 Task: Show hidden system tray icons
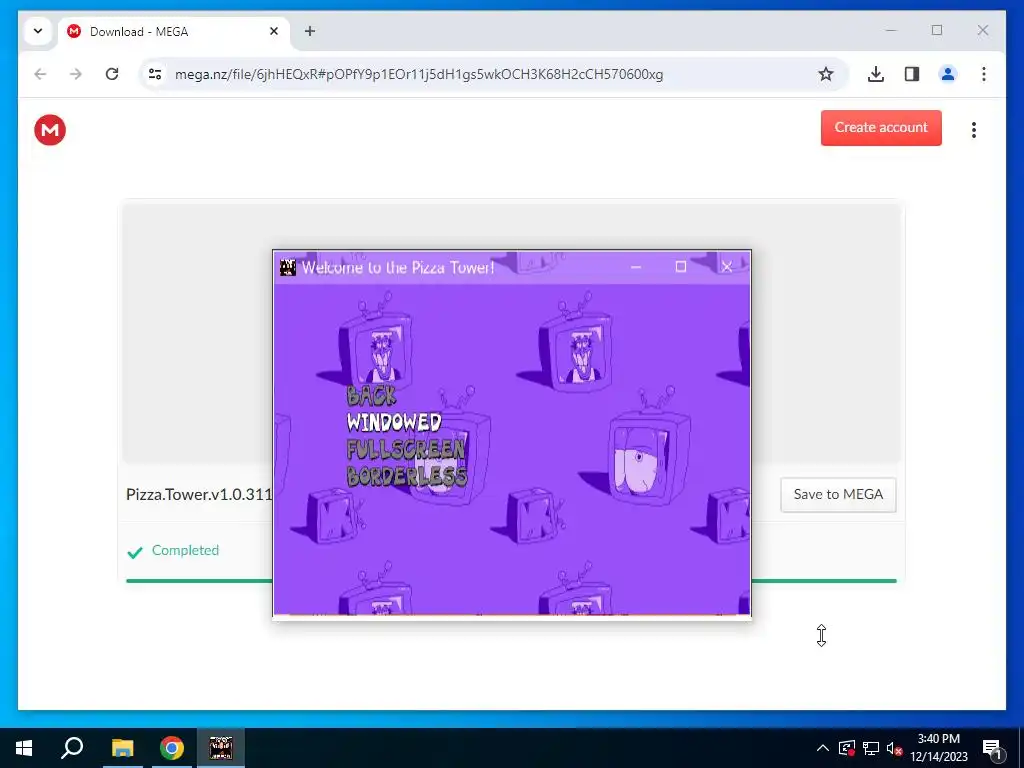[x=823, y=748]
